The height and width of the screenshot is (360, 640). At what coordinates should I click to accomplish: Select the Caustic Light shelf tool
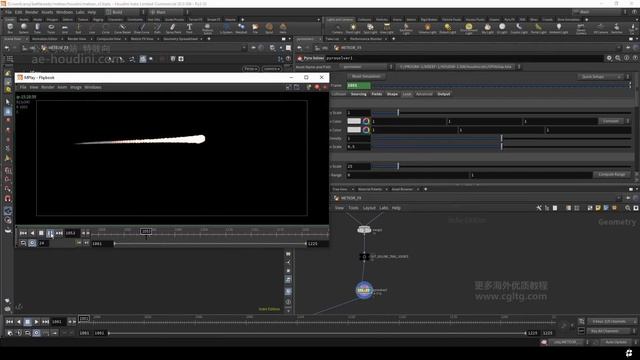click(x=519, y=28)
